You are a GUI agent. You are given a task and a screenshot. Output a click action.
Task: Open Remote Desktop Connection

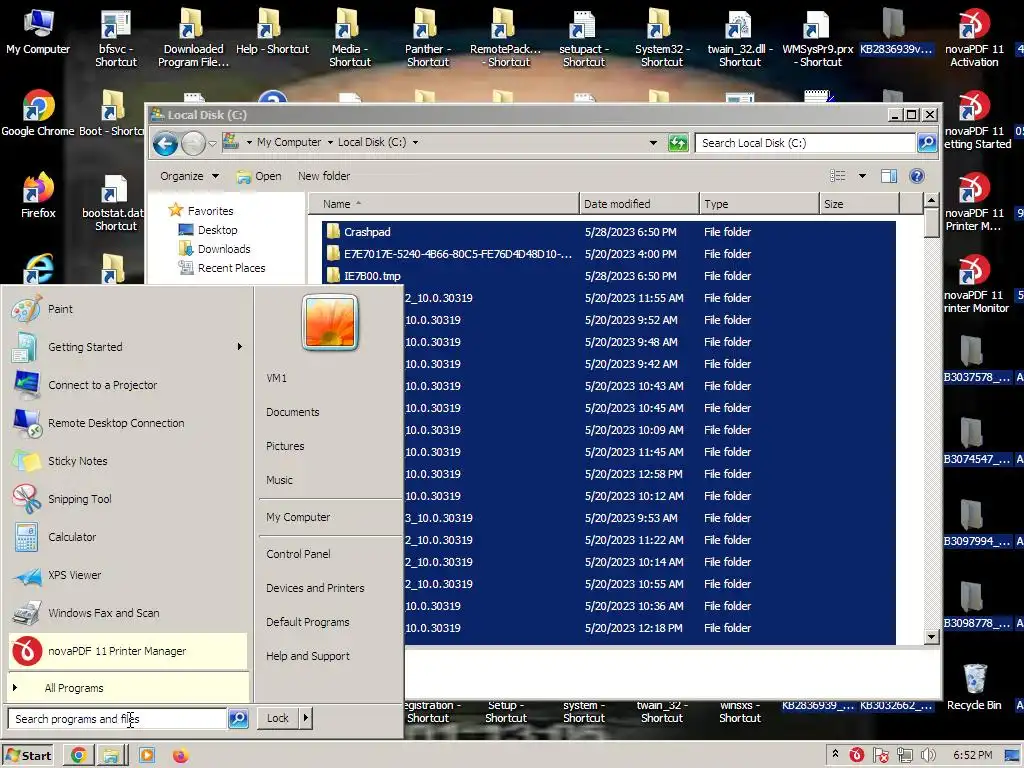click(129, 423)
